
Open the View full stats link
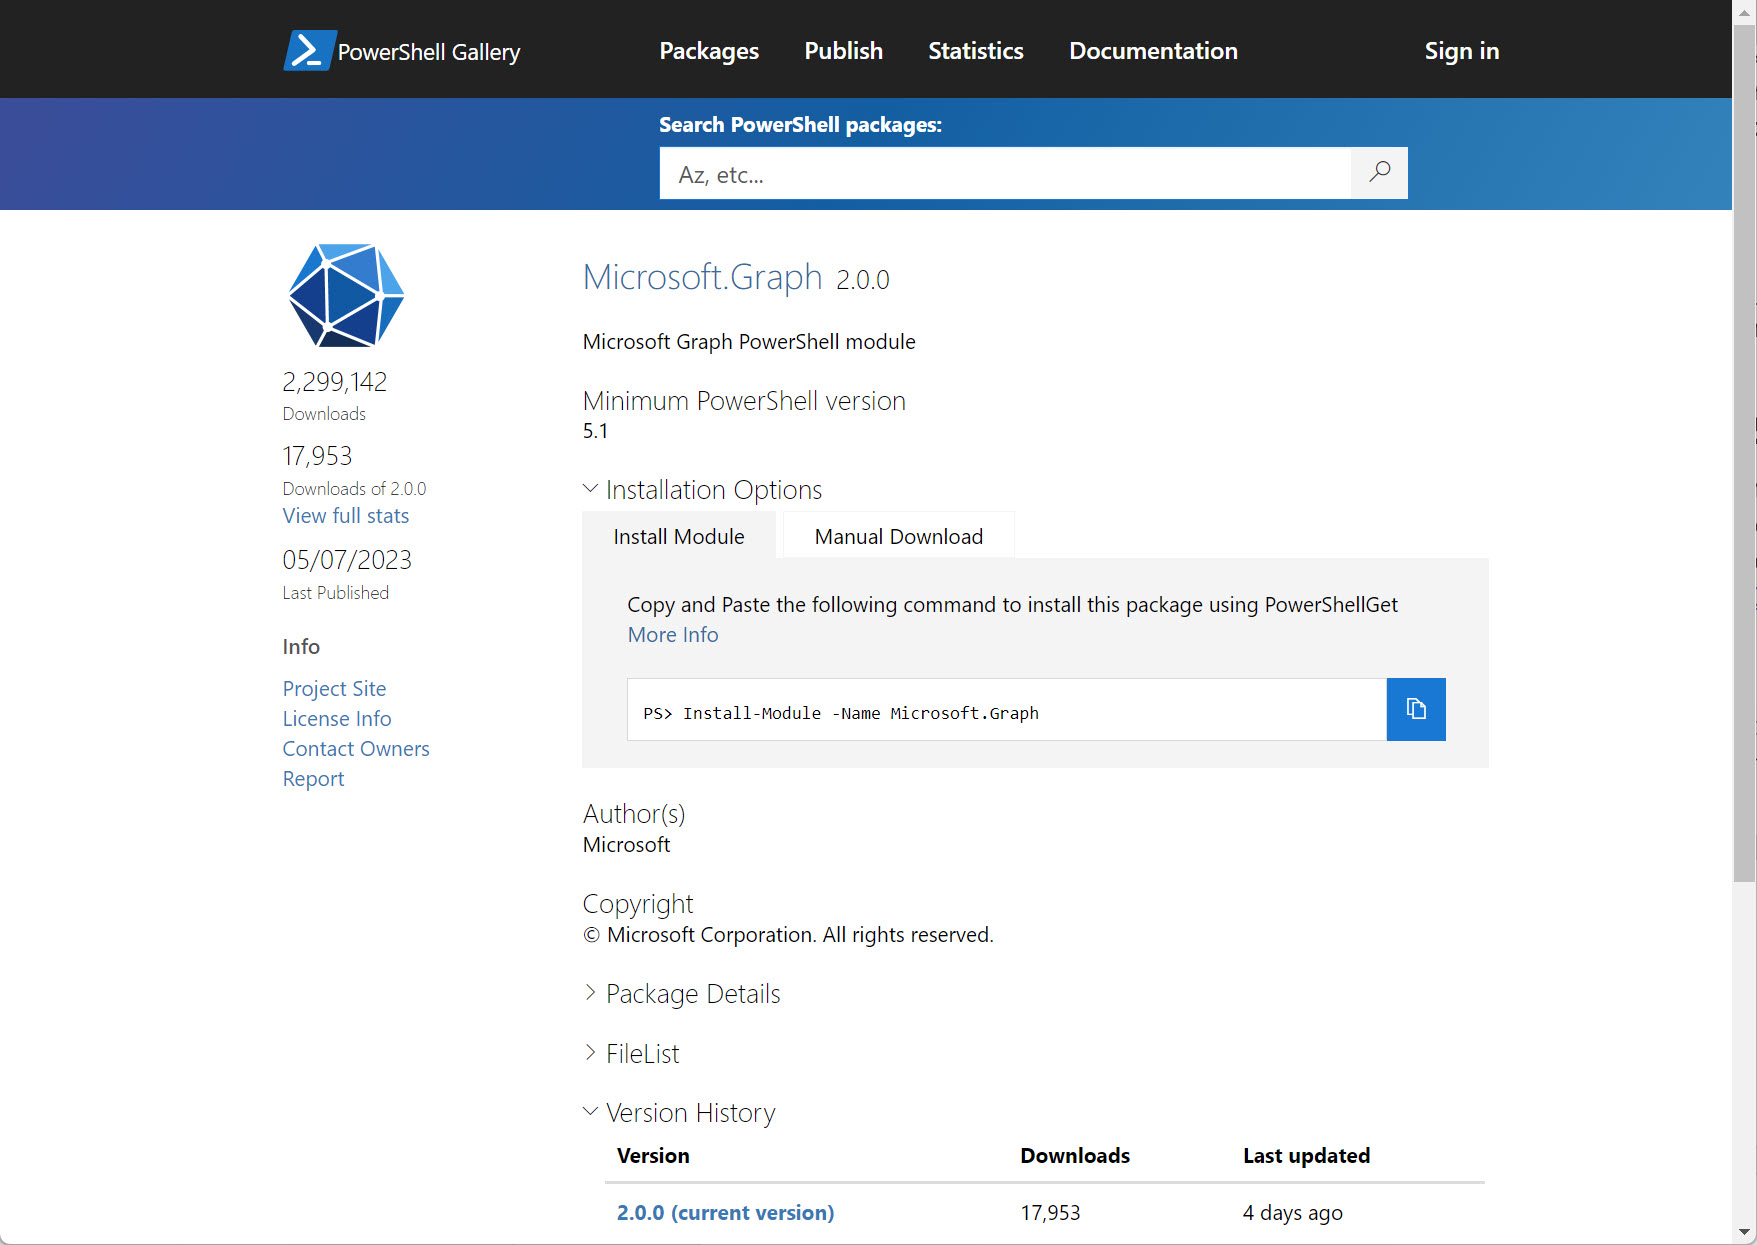coord(346,516)
